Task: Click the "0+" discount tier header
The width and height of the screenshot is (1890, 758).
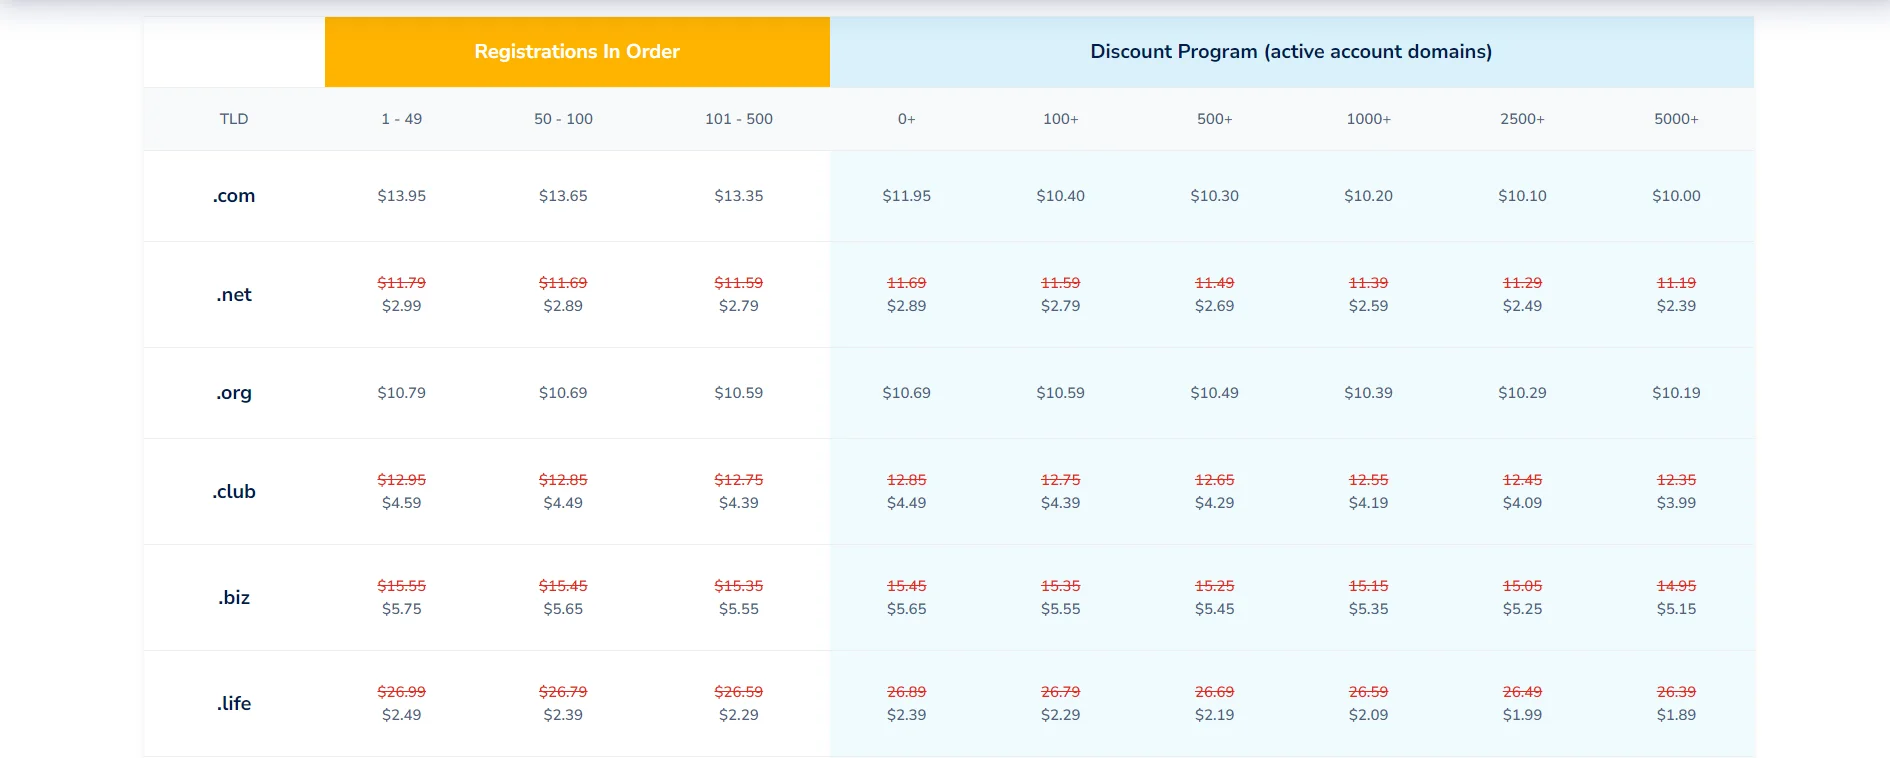Action: click(x=907, y=119)
